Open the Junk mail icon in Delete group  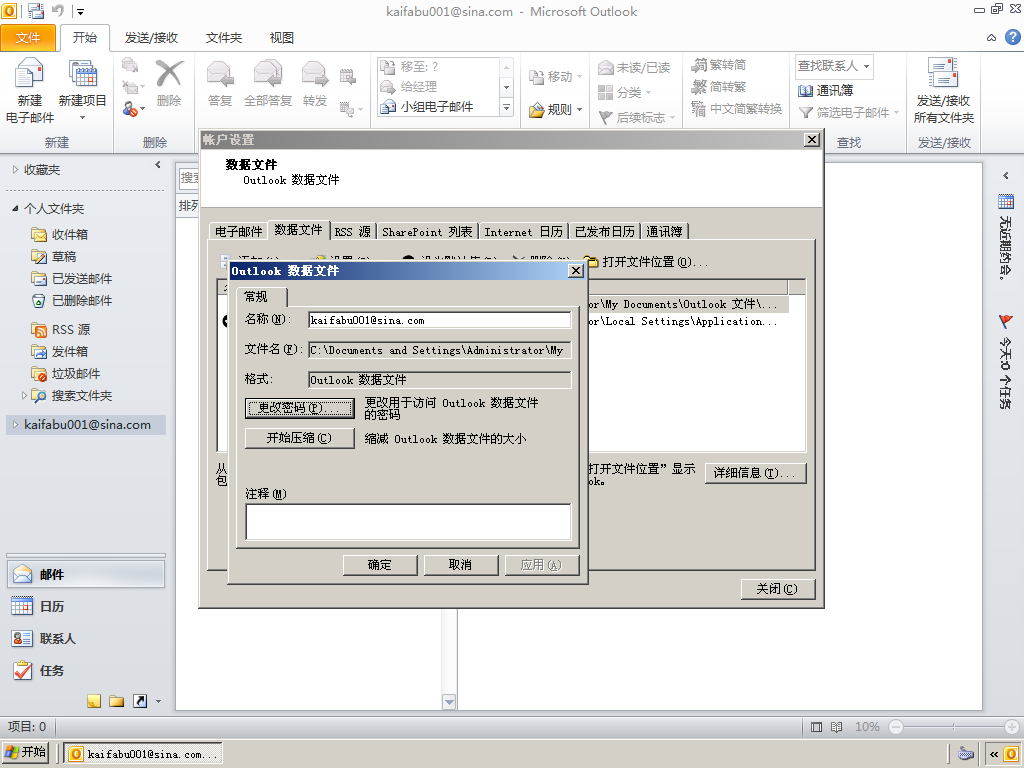[131, 108]
